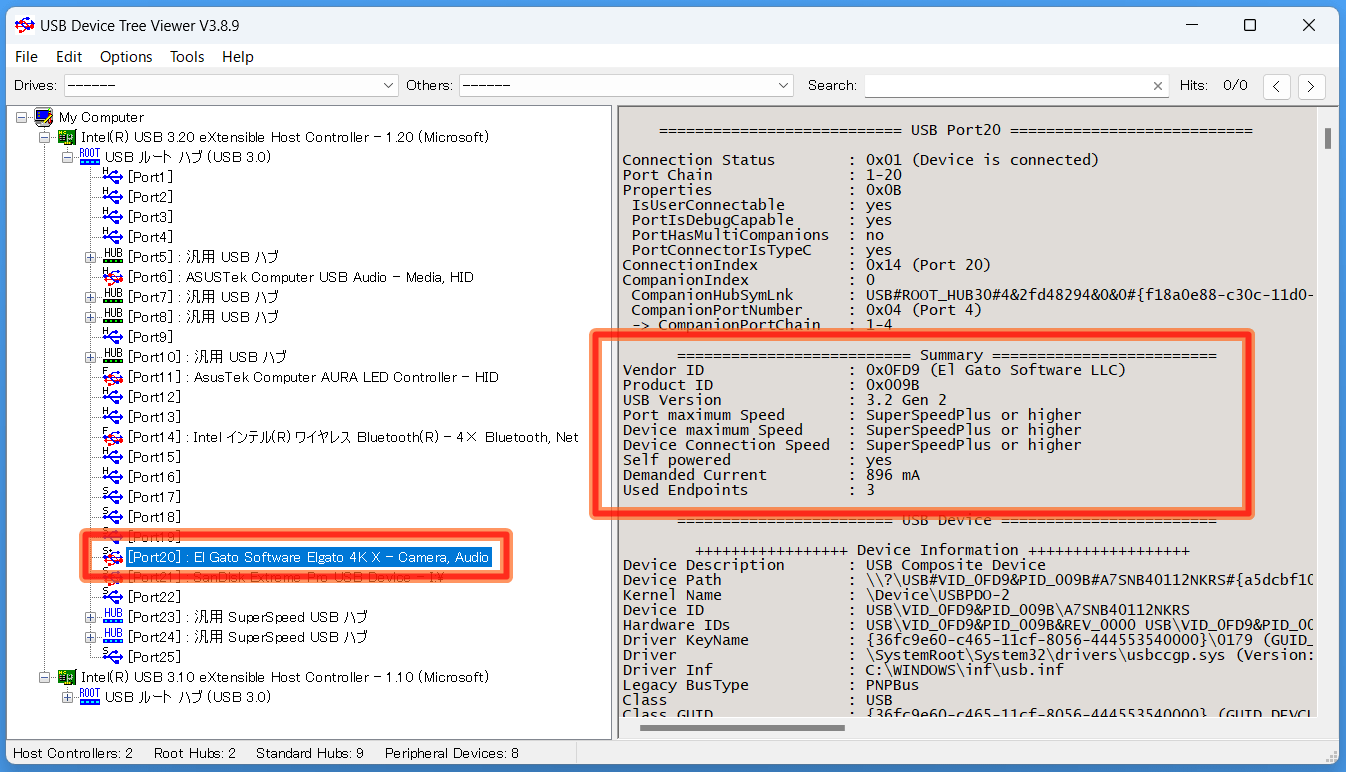Screen dimensions: 1346x772
Task: Select the Port14 Intel Wireless Bluetooth row
Action: pos(353,437)
